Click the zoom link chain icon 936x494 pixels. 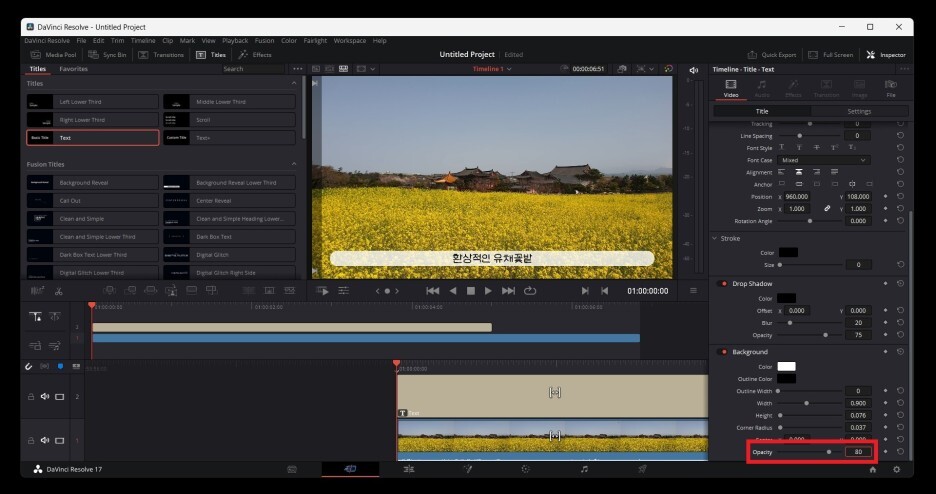click(x=827, y=209)
